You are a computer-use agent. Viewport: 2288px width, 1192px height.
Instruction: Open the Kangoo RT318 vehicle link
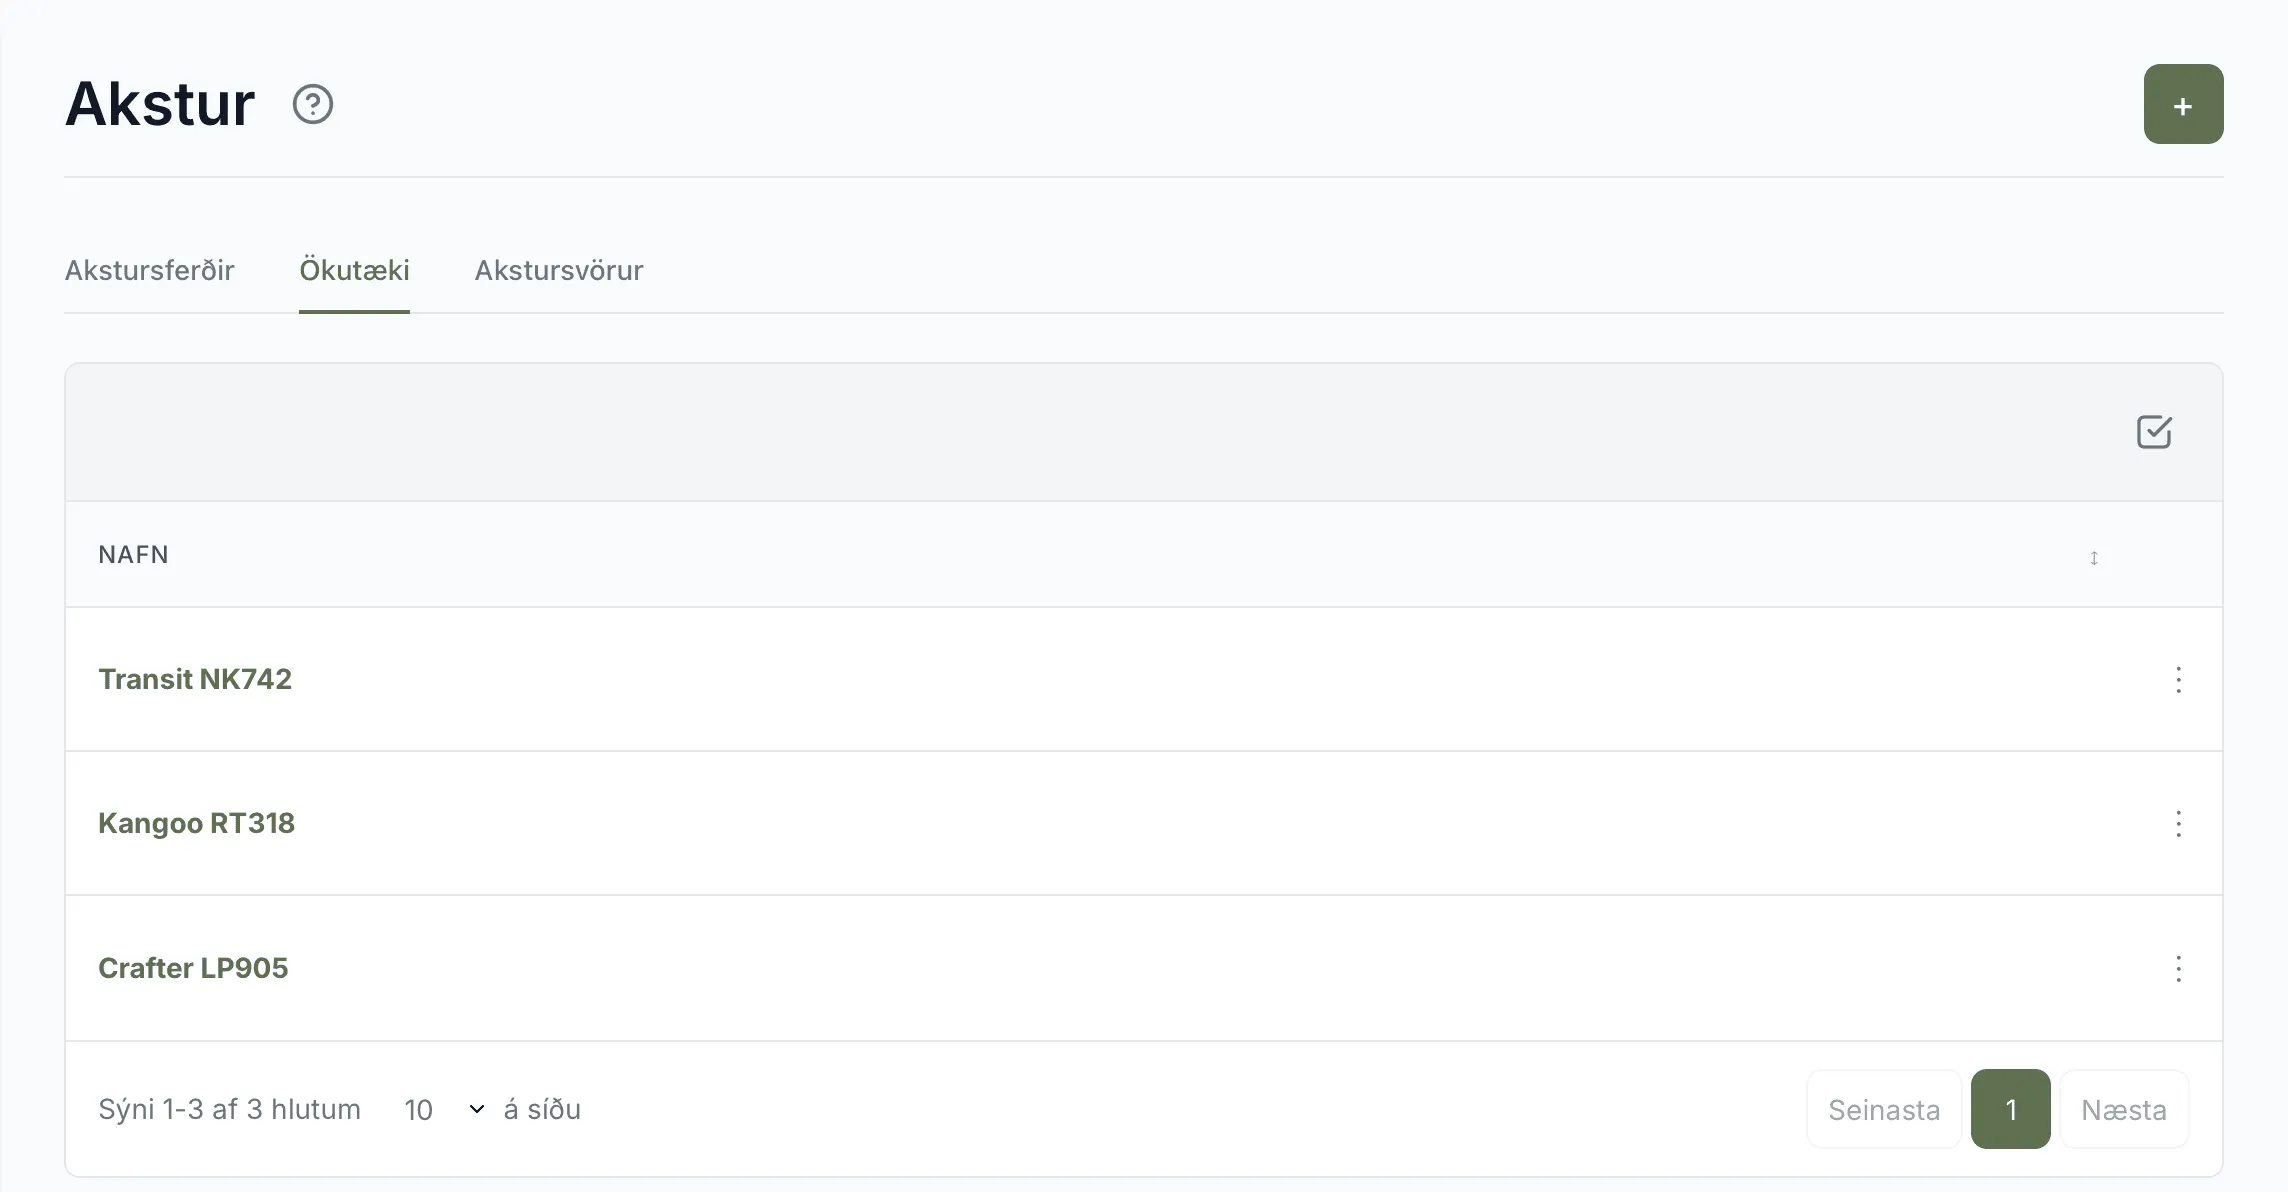(196, 823)
